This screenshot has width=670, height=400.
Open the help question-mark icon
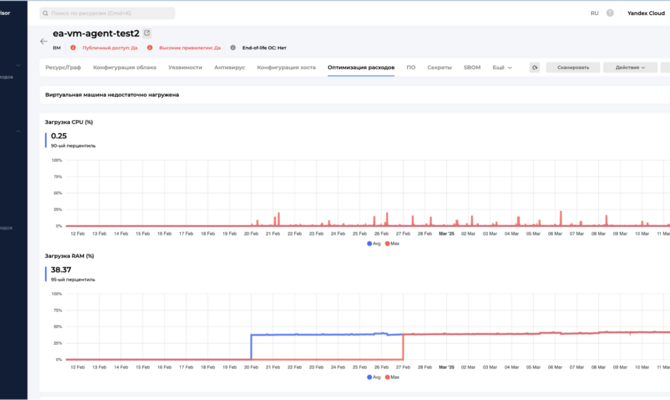point(610,13)
